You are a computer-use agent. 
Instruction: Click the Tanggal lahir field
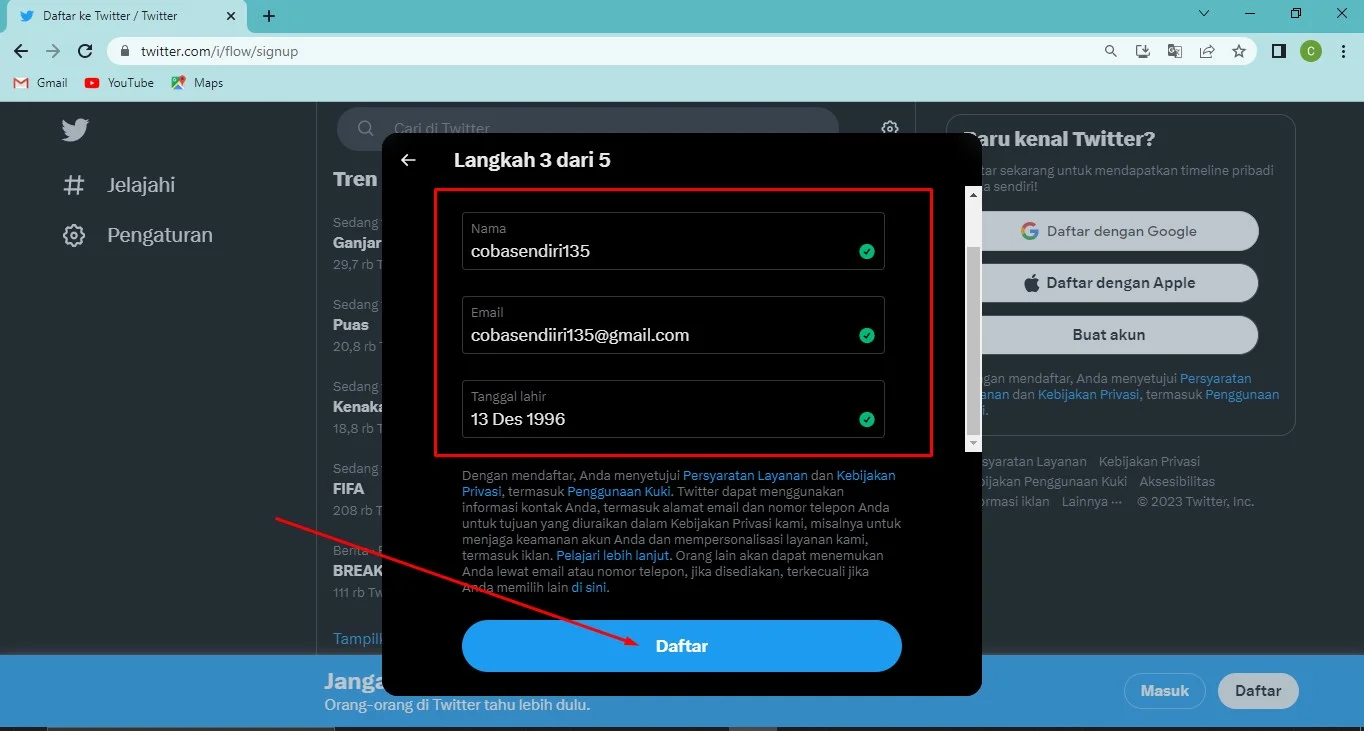point(673,409)
